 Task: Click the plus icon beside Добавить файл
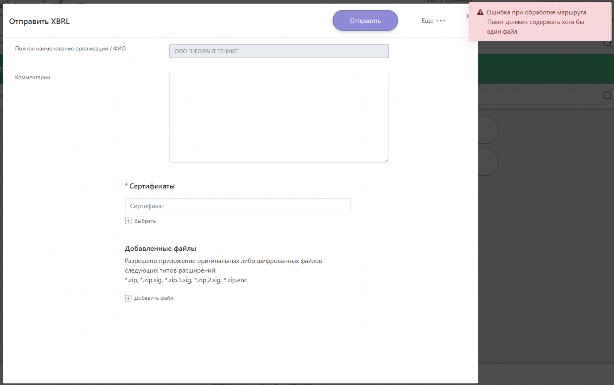click(128, 298)
